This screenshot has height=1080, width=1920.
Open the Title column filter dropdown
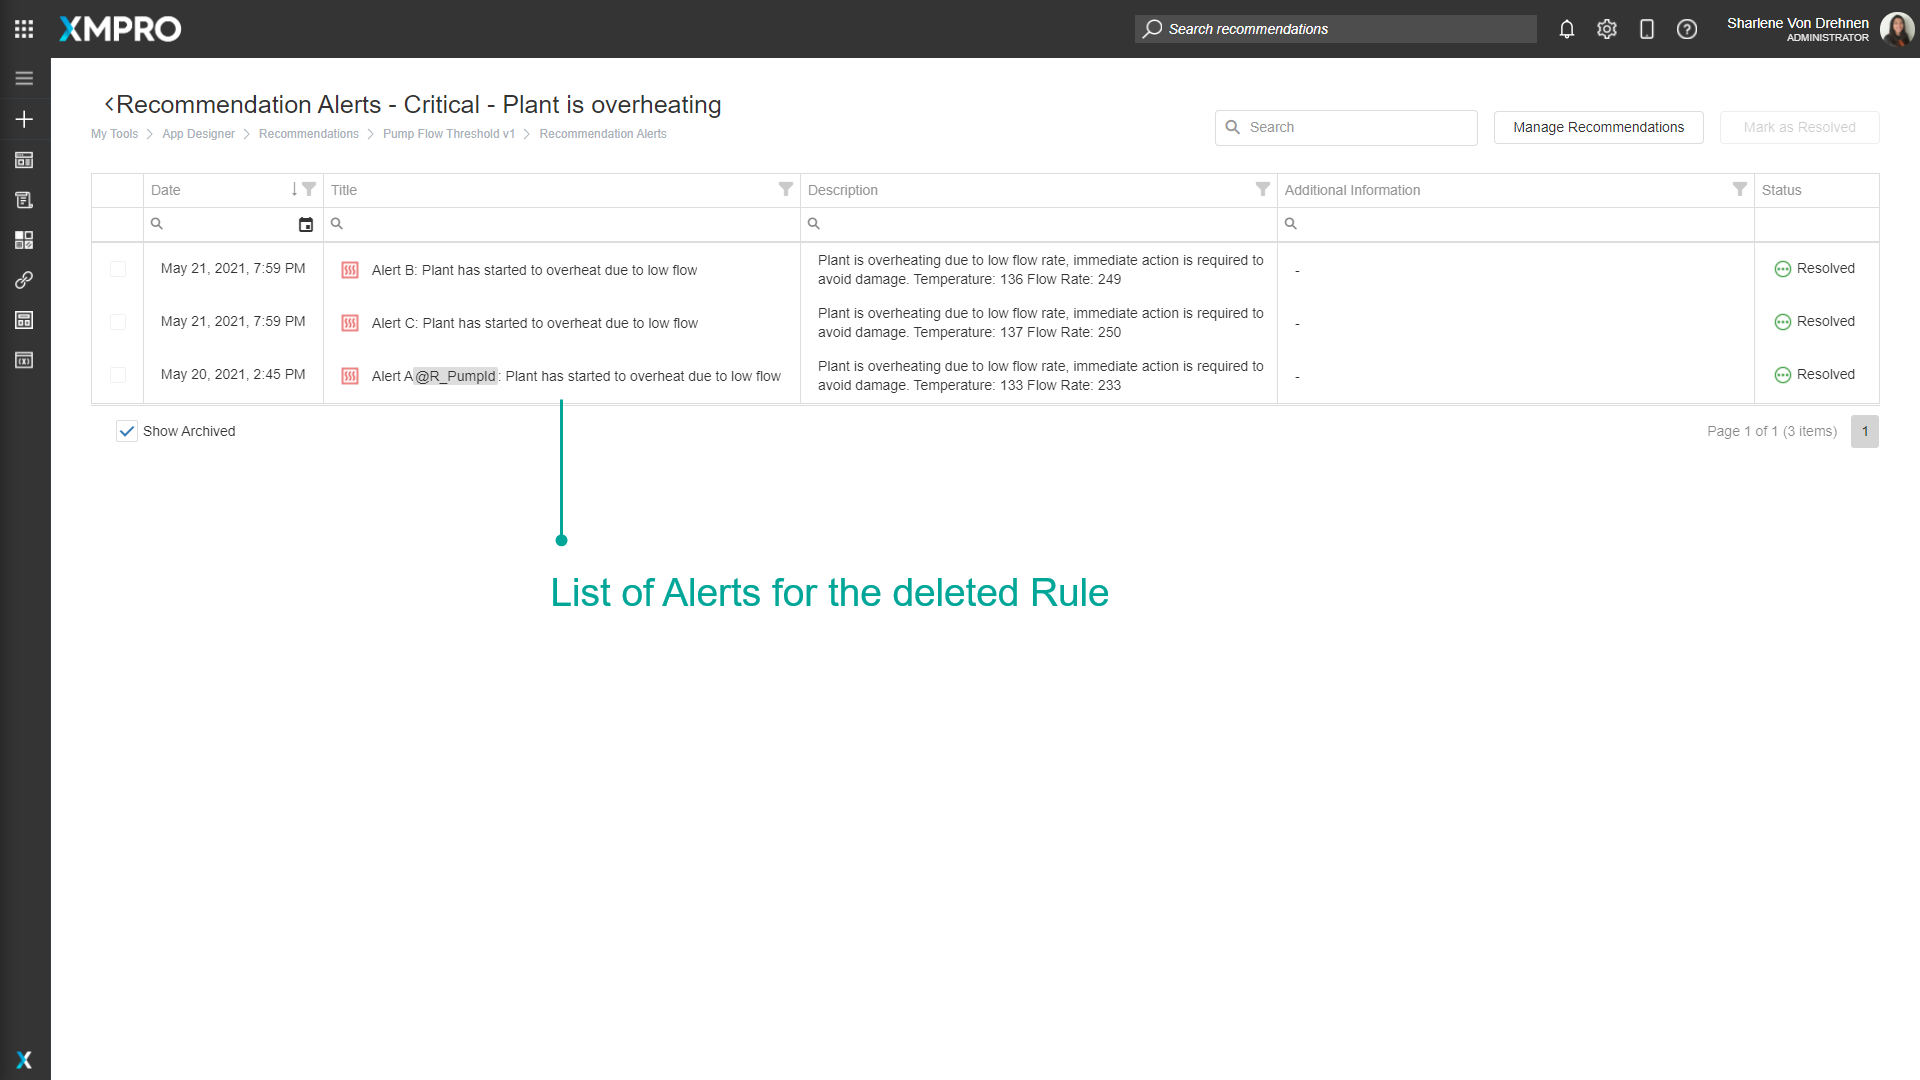(x=785, y=189)
